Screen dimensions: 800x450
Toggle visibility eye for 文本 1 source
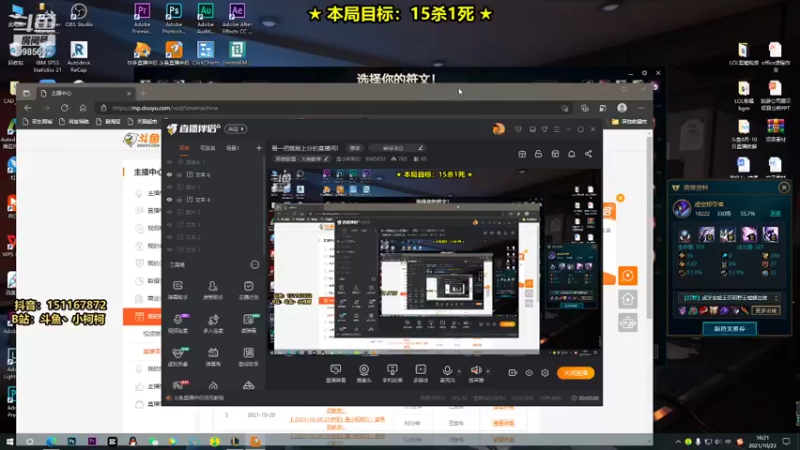169,249
